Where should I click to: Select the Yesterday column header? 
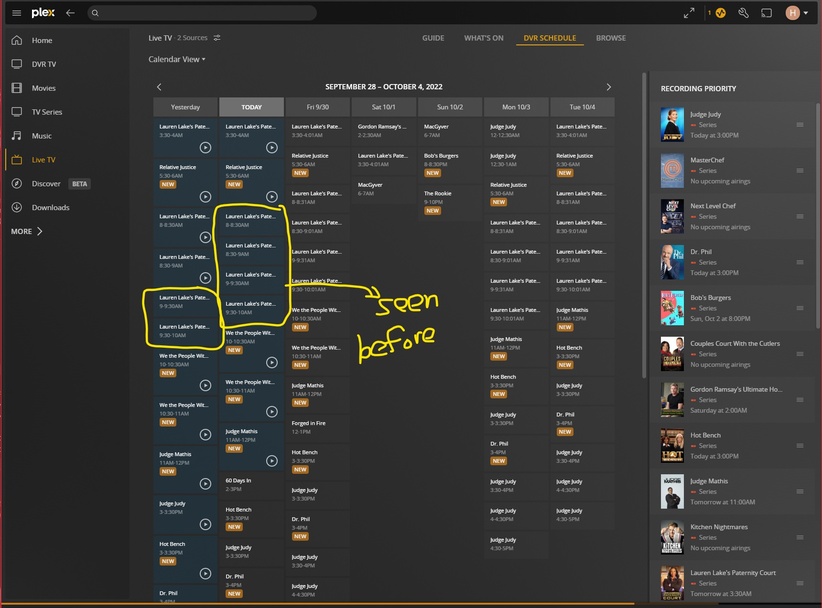(x=185, y=107)
